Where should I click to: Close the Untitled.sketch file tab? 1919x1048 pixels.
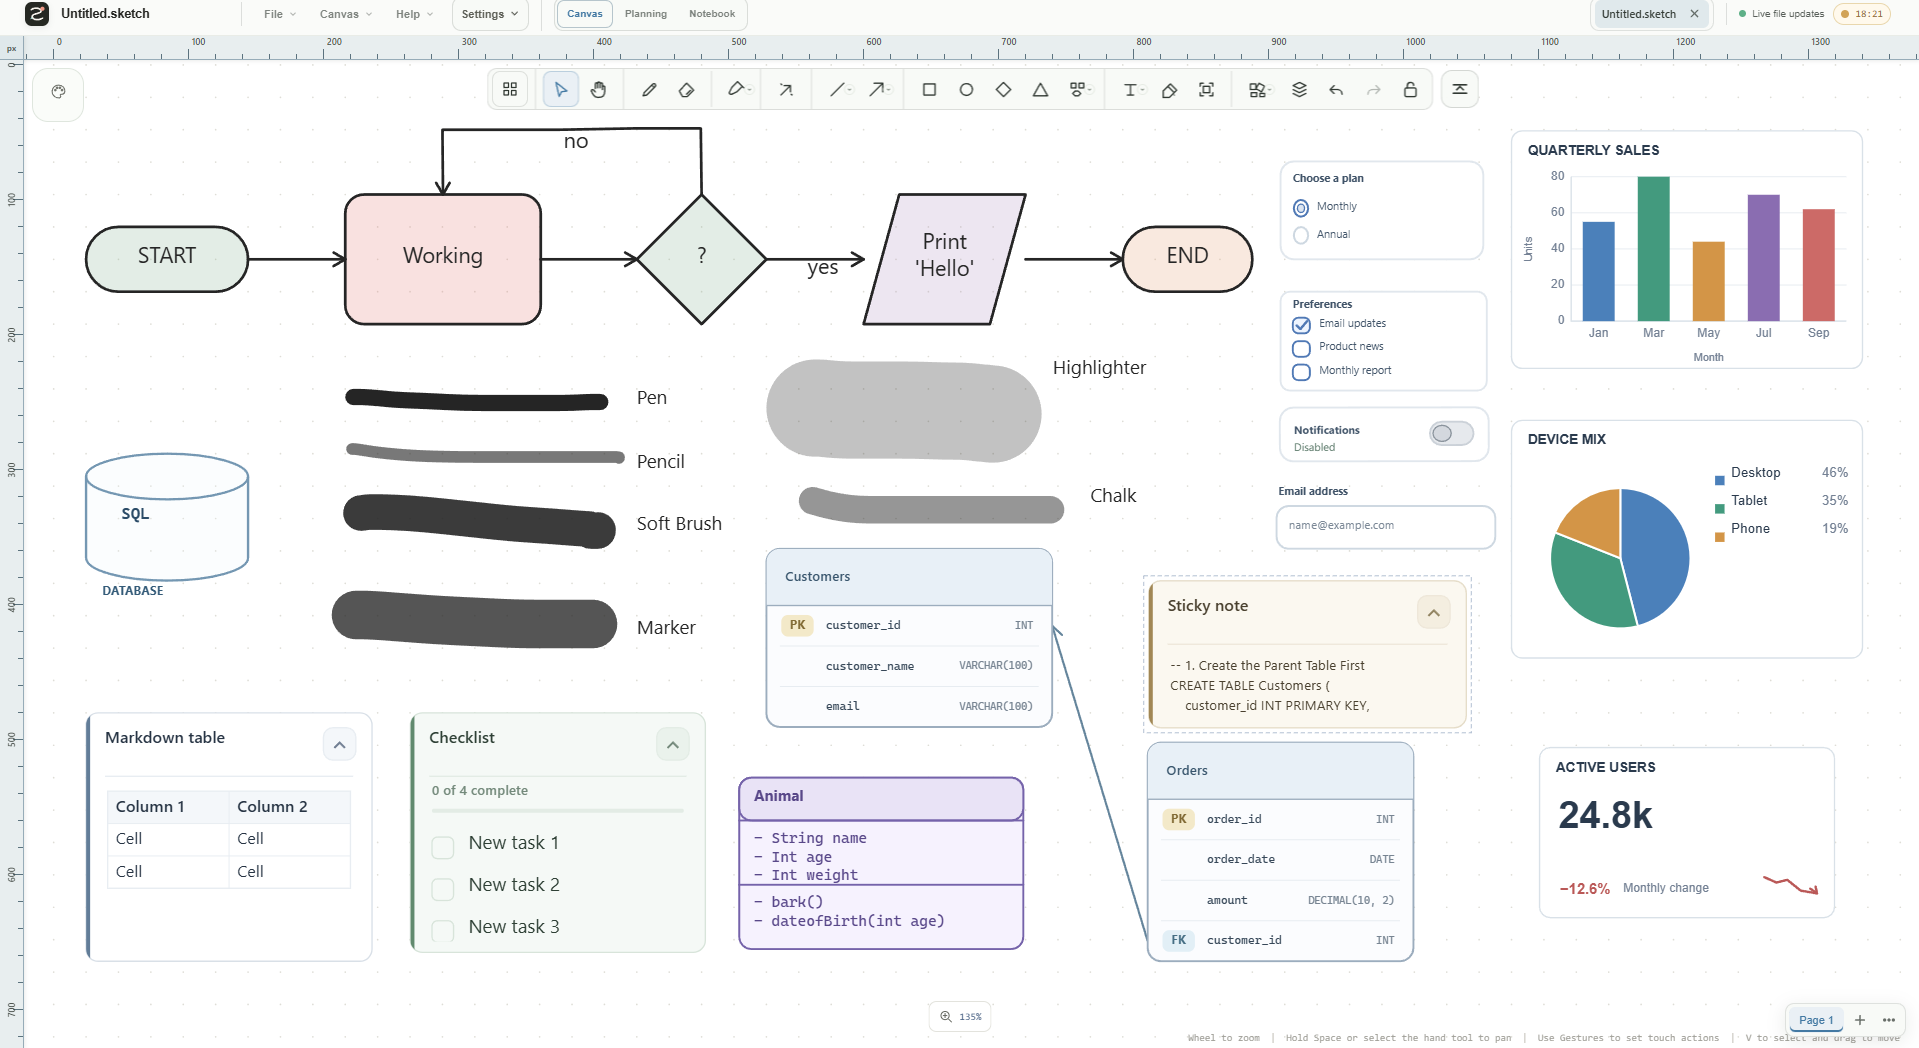[1694, 14]
